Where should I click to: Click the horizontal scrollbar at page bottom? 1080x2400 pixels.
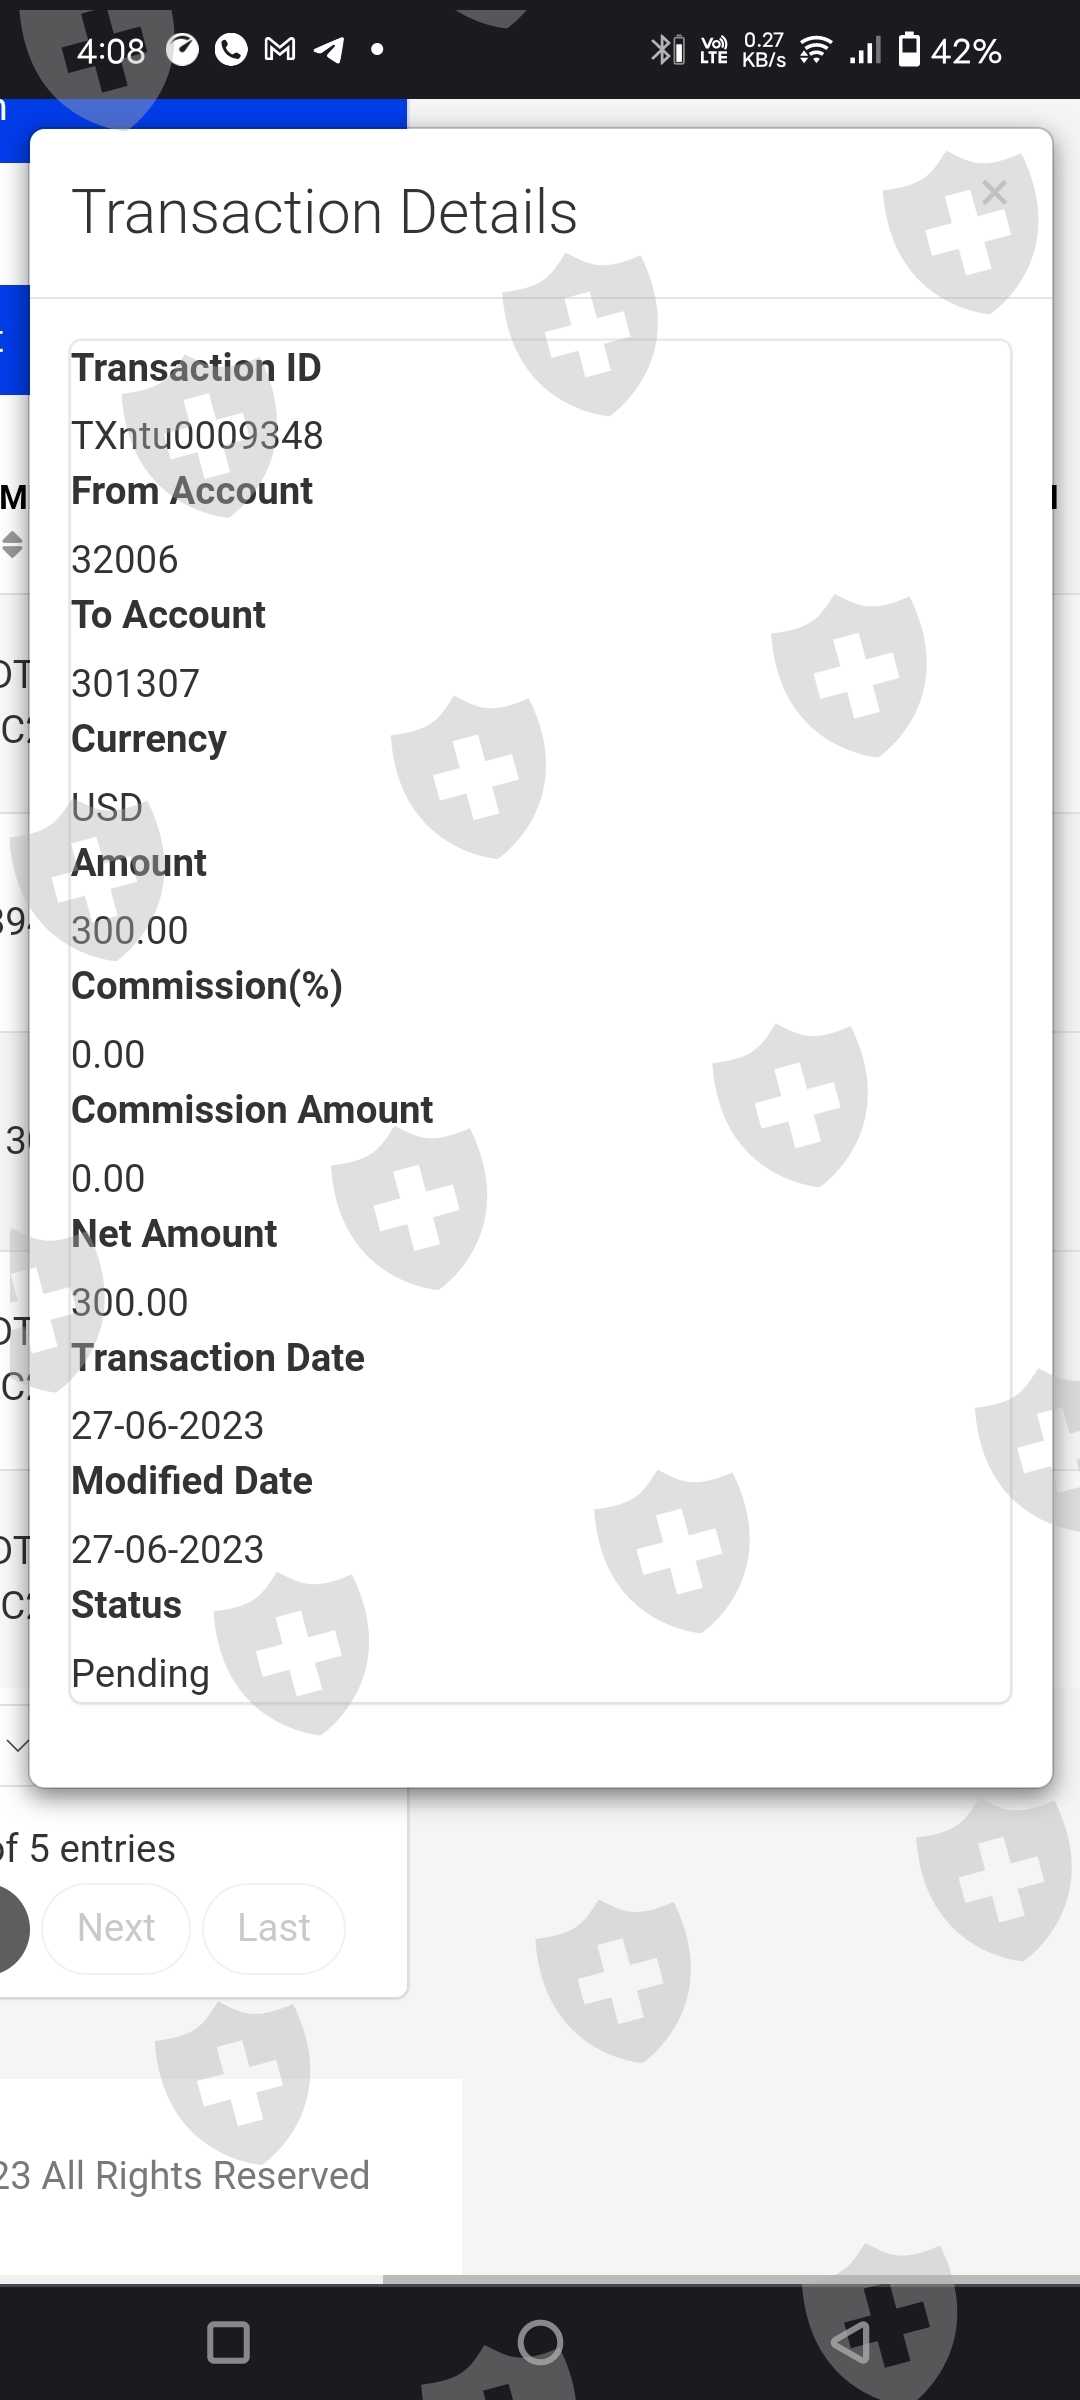click(x=730, y=2280)
